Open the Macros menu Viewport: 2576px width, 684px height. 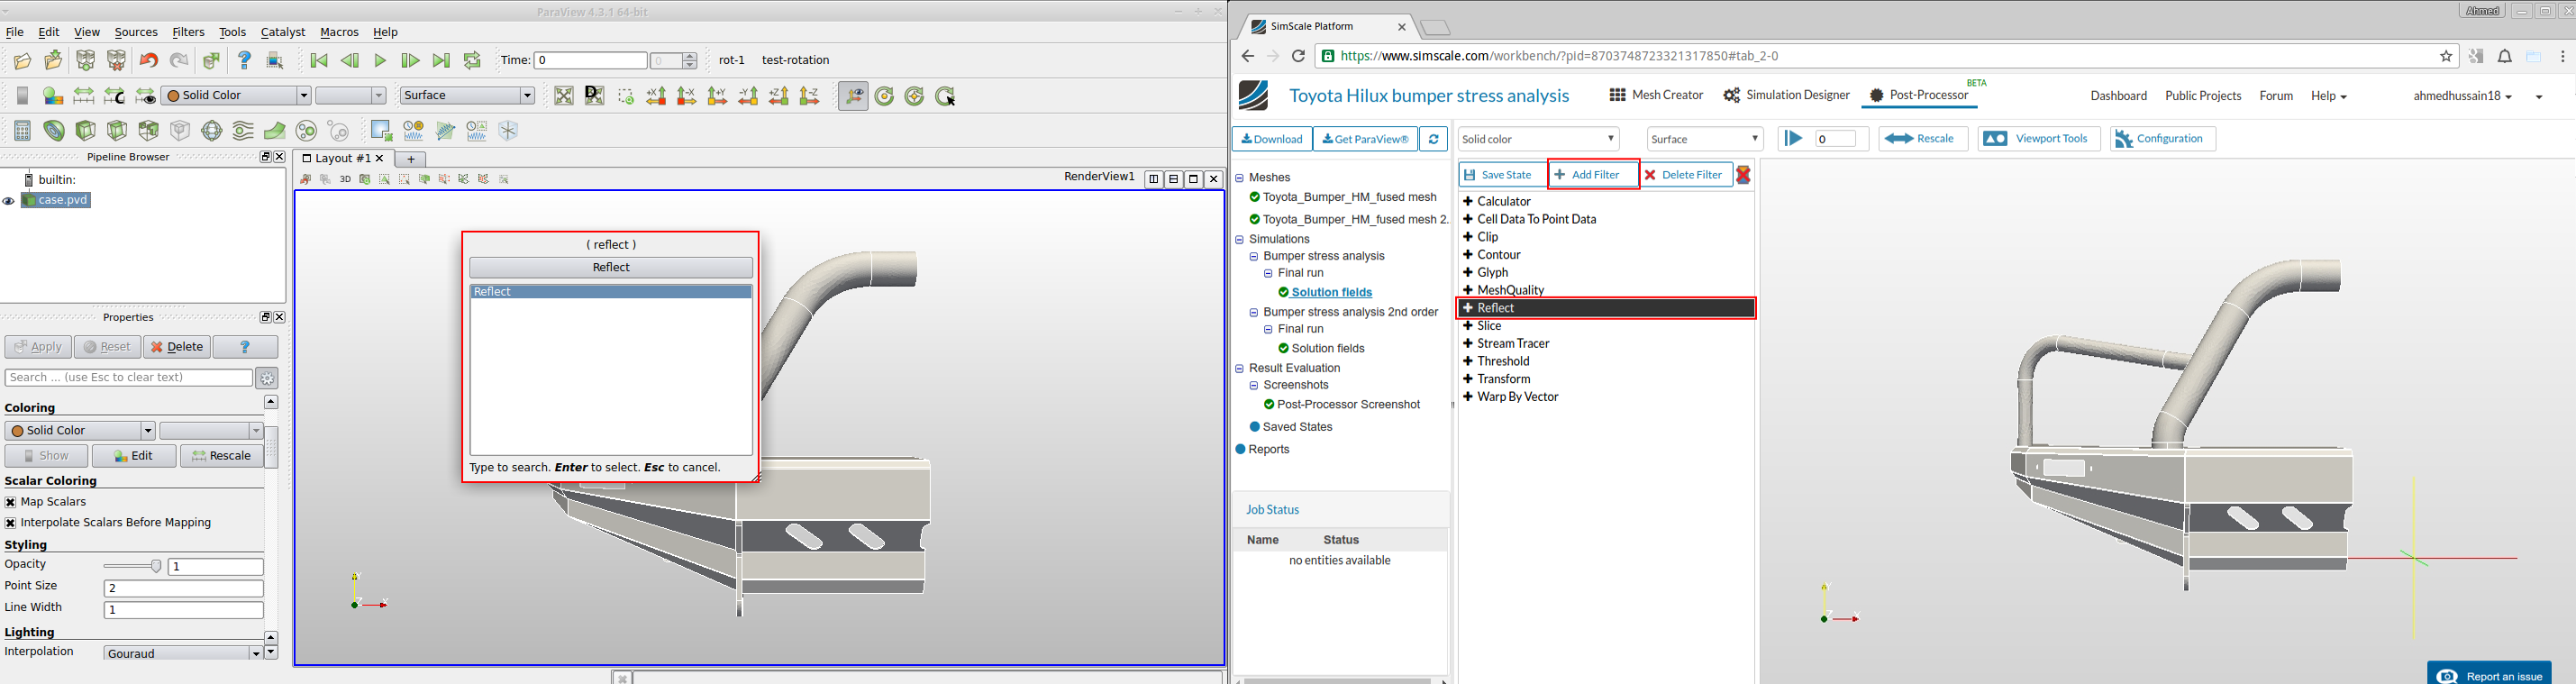(x=339, y=33)
